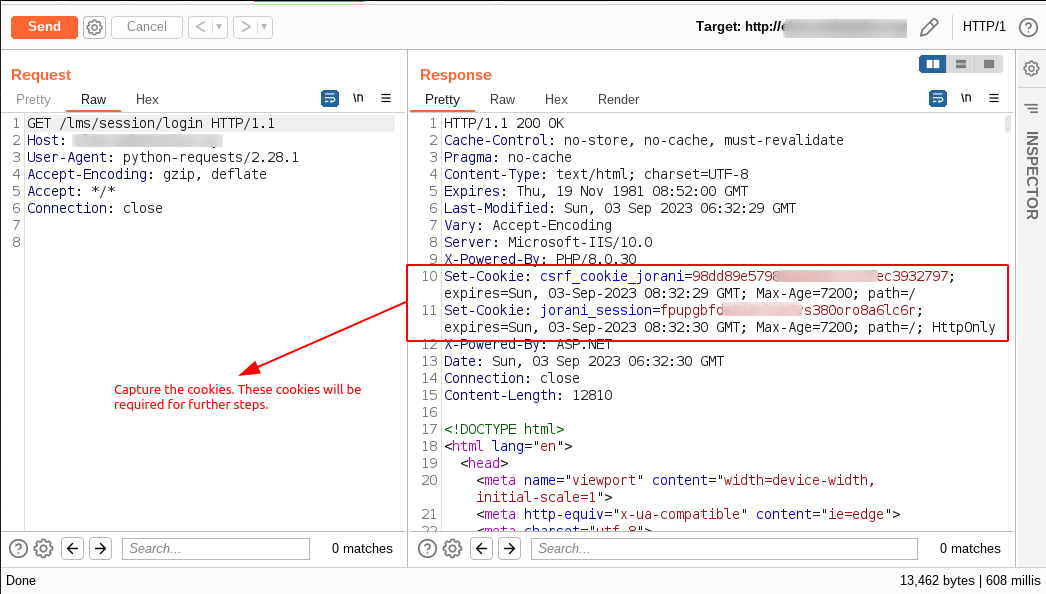Select Response Pretty tab
This screenshot has width=1046, height=594.
[x=442, y=99]
